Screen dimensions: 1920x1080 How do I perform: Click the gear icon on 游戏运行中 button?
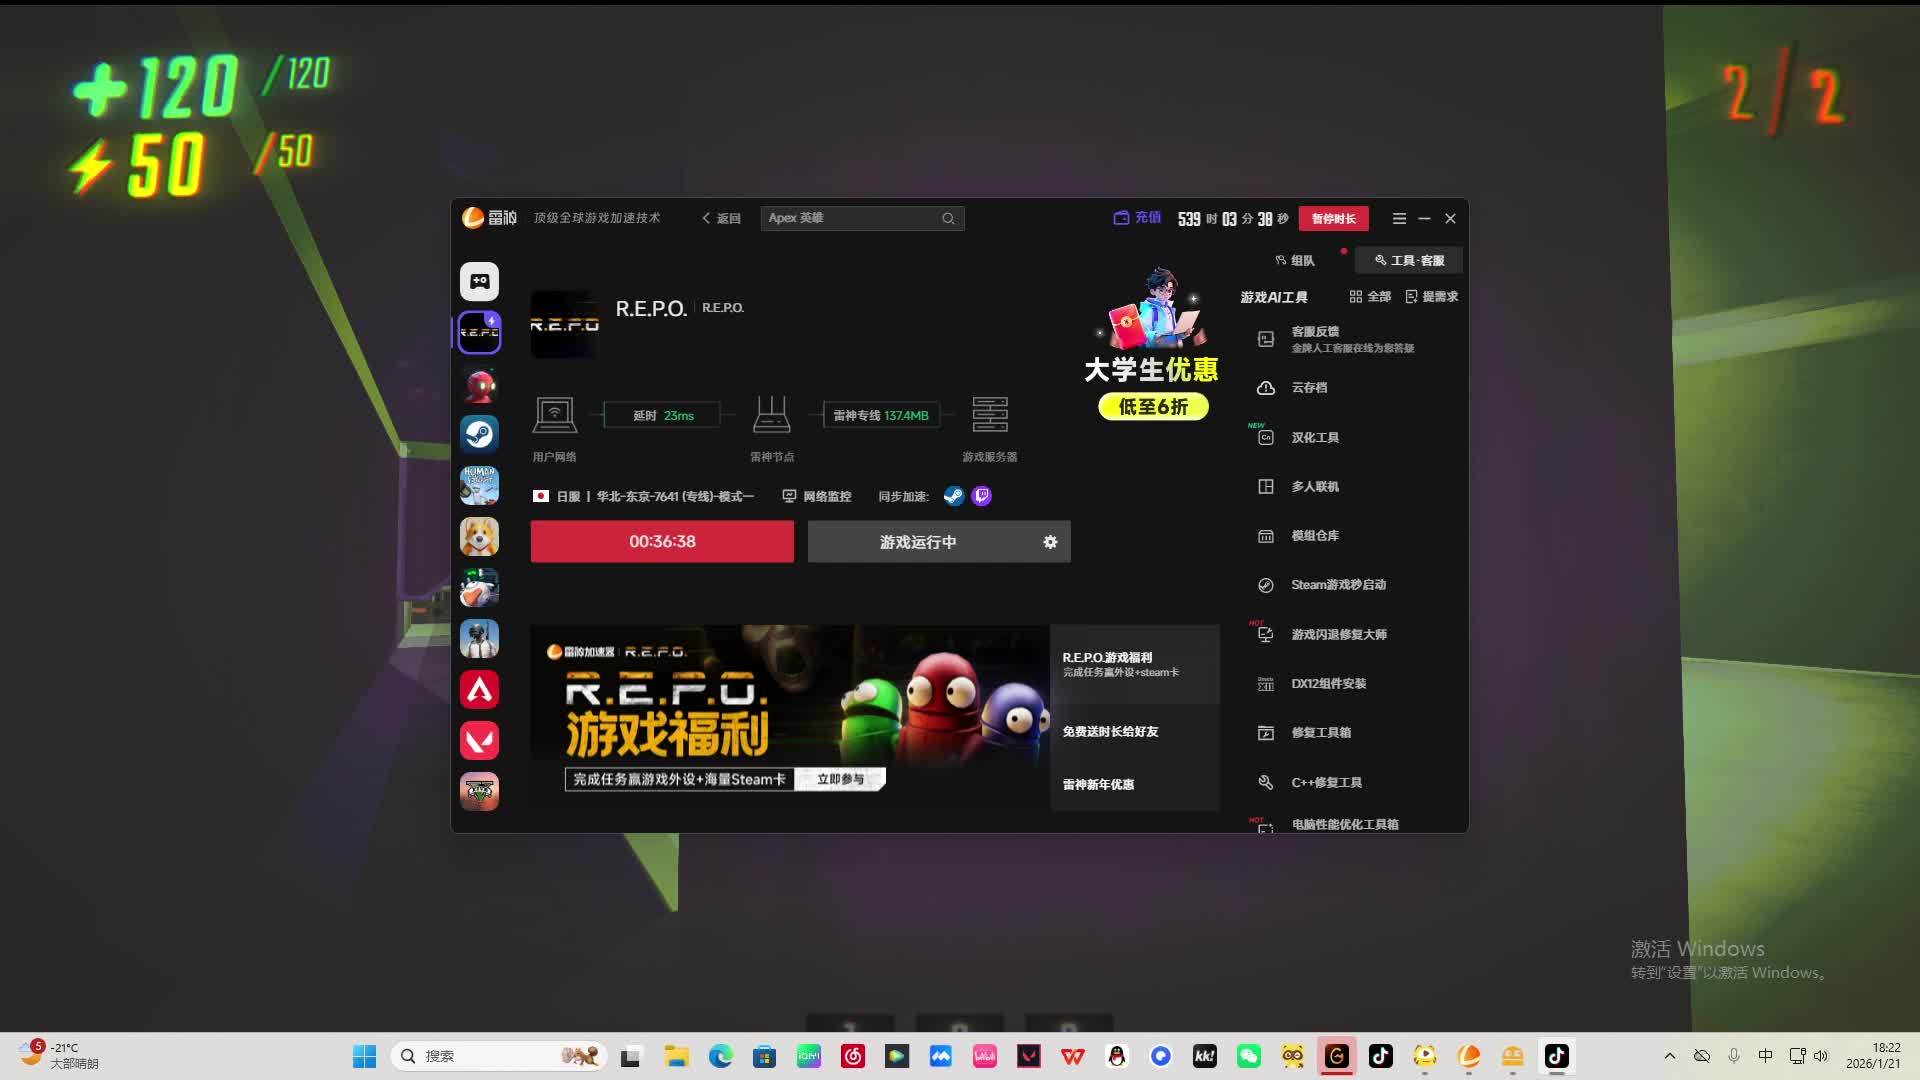[x=1050, y=542]
